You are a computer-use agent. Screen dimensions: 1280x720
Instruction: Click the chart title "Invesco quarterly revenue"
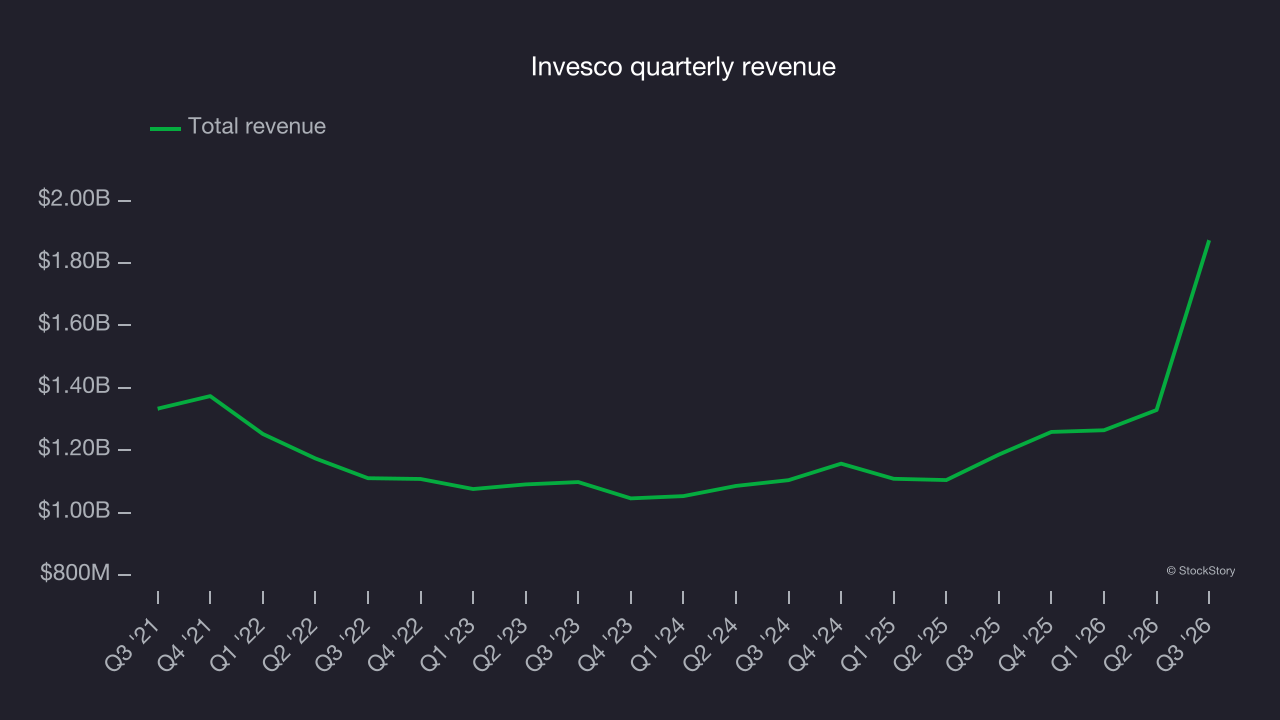[683, 67]
